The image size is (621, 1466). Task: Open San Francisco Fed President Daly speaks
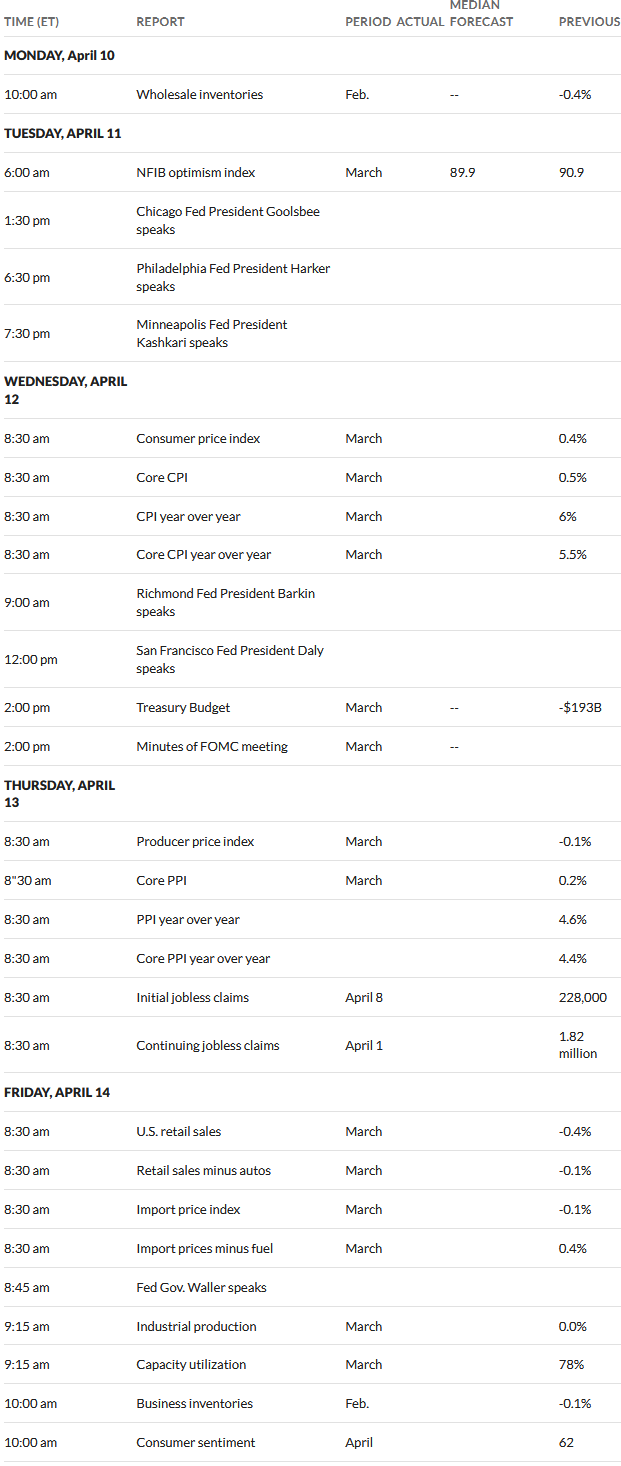tap(230, 660)
